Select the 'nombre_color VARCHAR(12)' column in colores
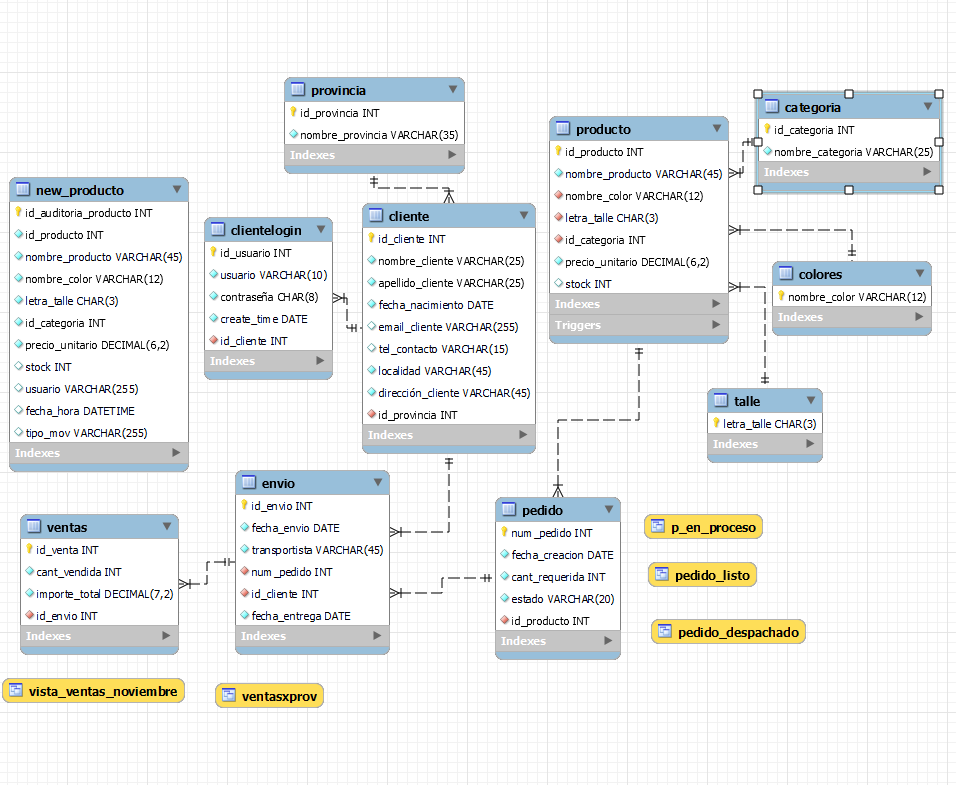Image resolution: width=956 pixels, height=785 pixels. tap(852, 297)
